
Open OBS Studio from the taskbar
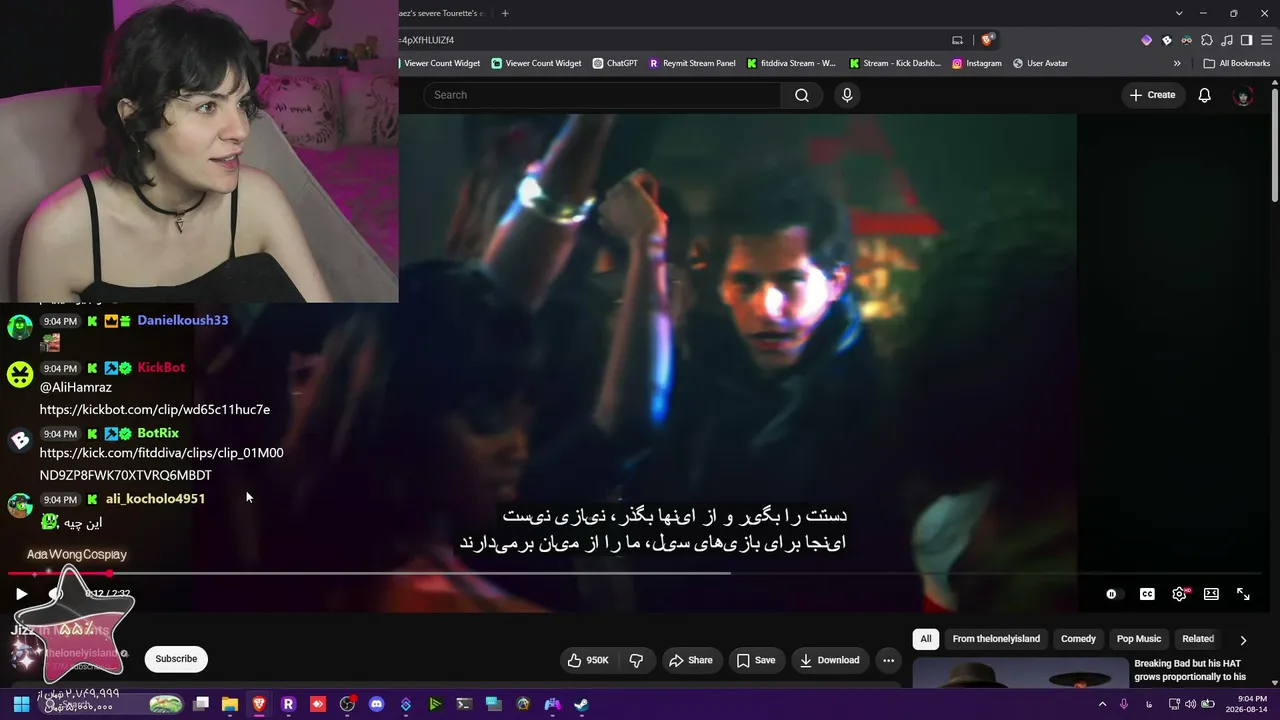click(x=347, y=704)
